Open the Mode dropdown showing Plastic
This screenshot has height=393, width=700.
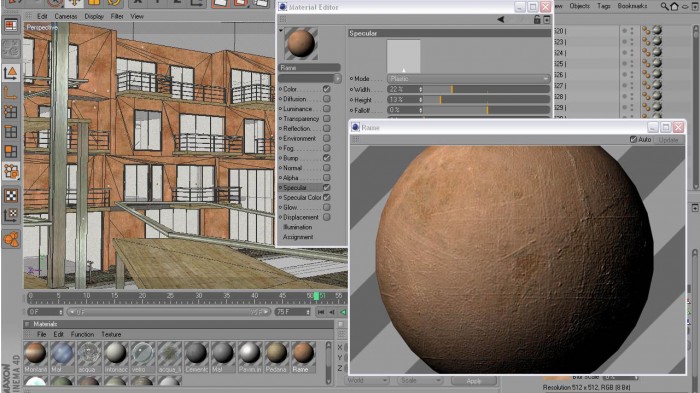pos(468,79)
